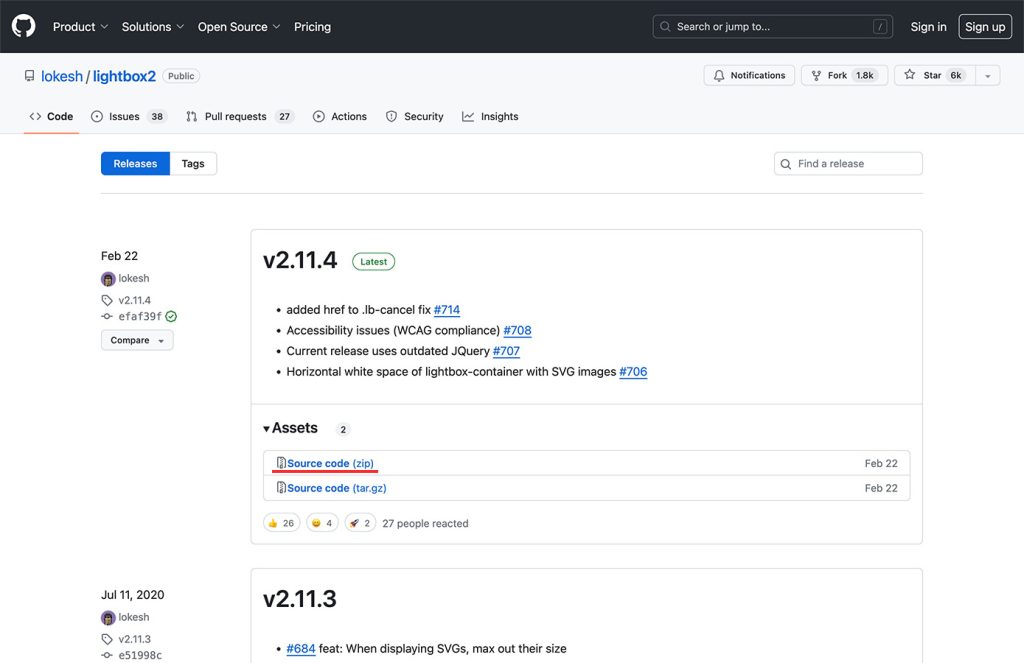Switch to the Tags view
Image resolution: width=1024 pixels, height=663 pixels.
194,163
